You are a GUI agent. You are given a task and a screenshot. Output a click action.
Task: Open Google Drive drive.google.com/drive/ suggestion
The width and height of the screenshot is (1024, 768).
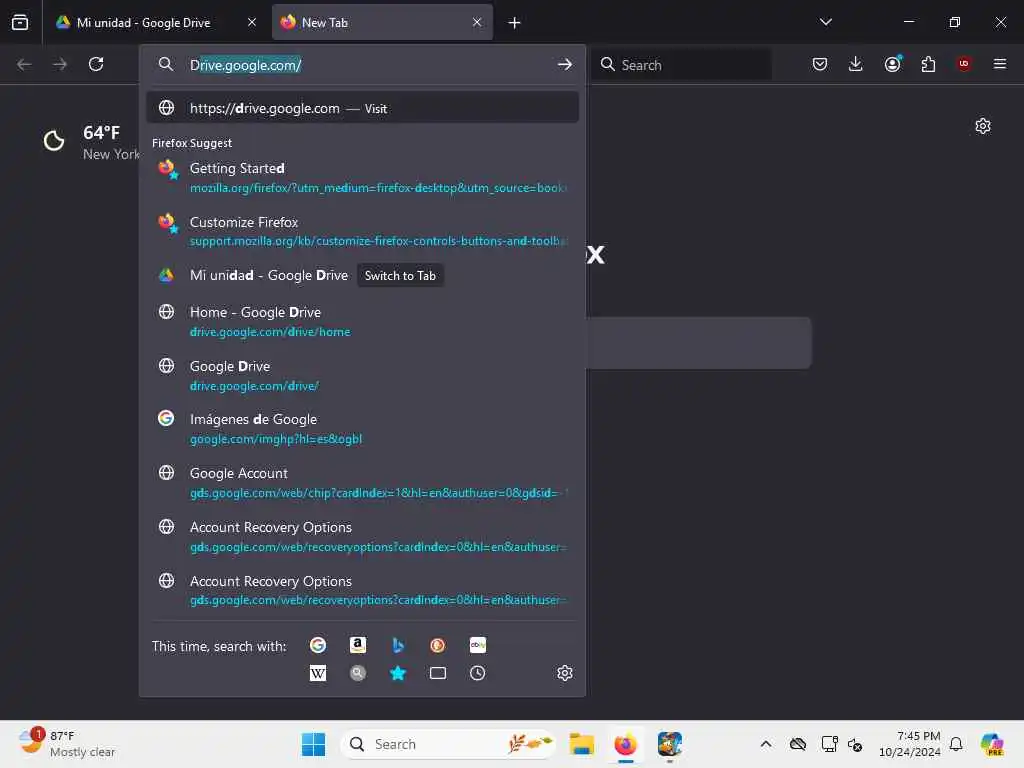[x=362, y=376]
